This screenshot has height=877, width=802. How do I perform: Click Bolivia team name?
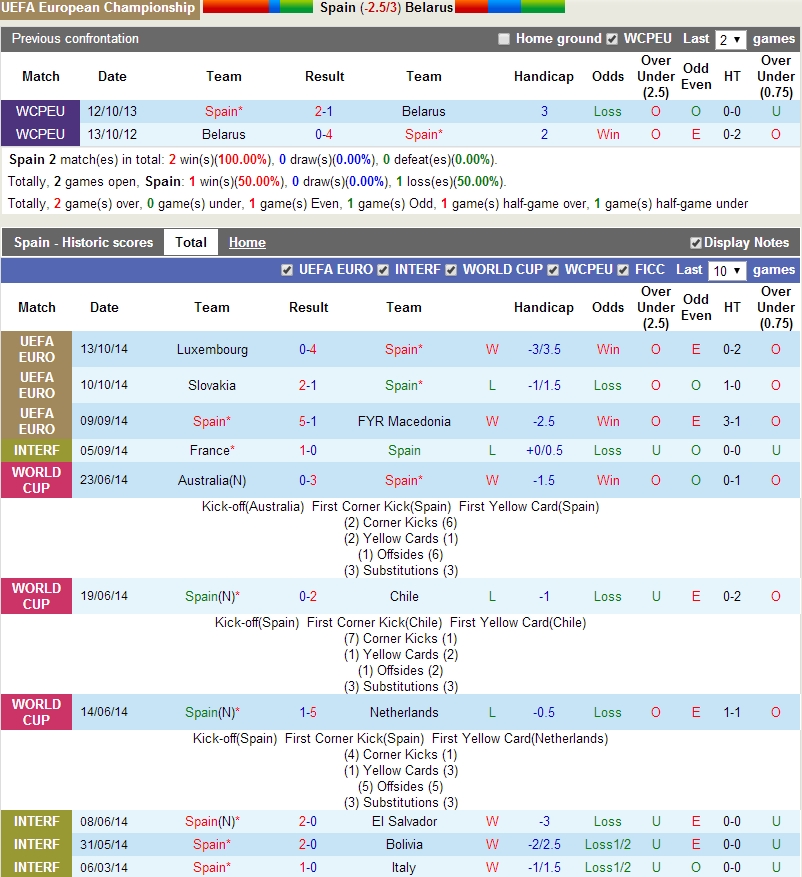tap(404, 845)
